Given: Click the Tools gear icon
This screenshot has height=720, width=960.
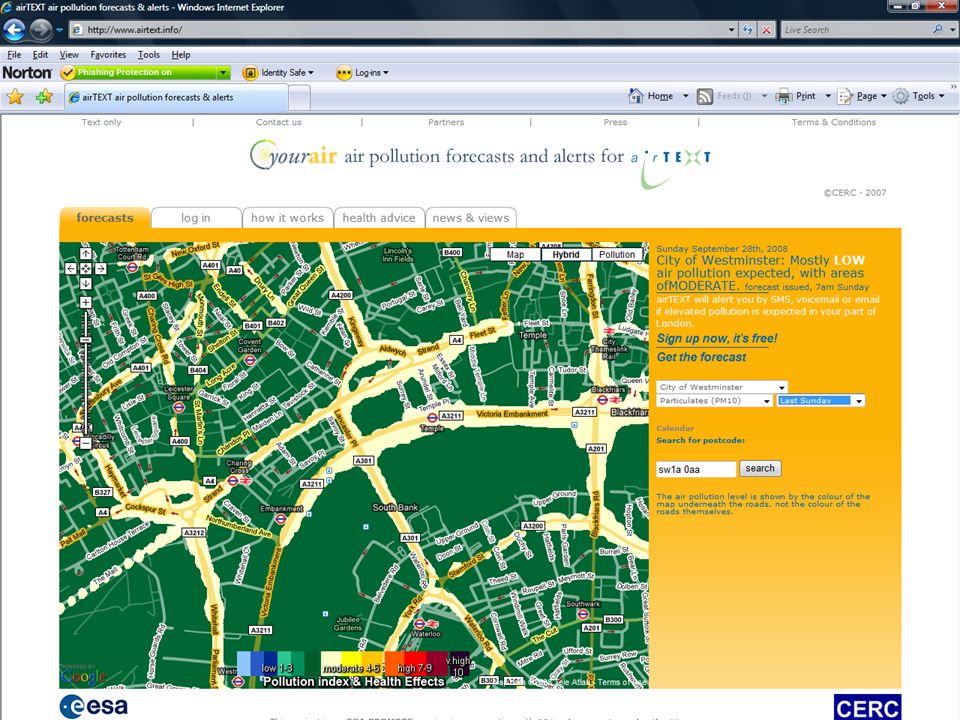Looking at the screenshot, I should pos(901,96).
